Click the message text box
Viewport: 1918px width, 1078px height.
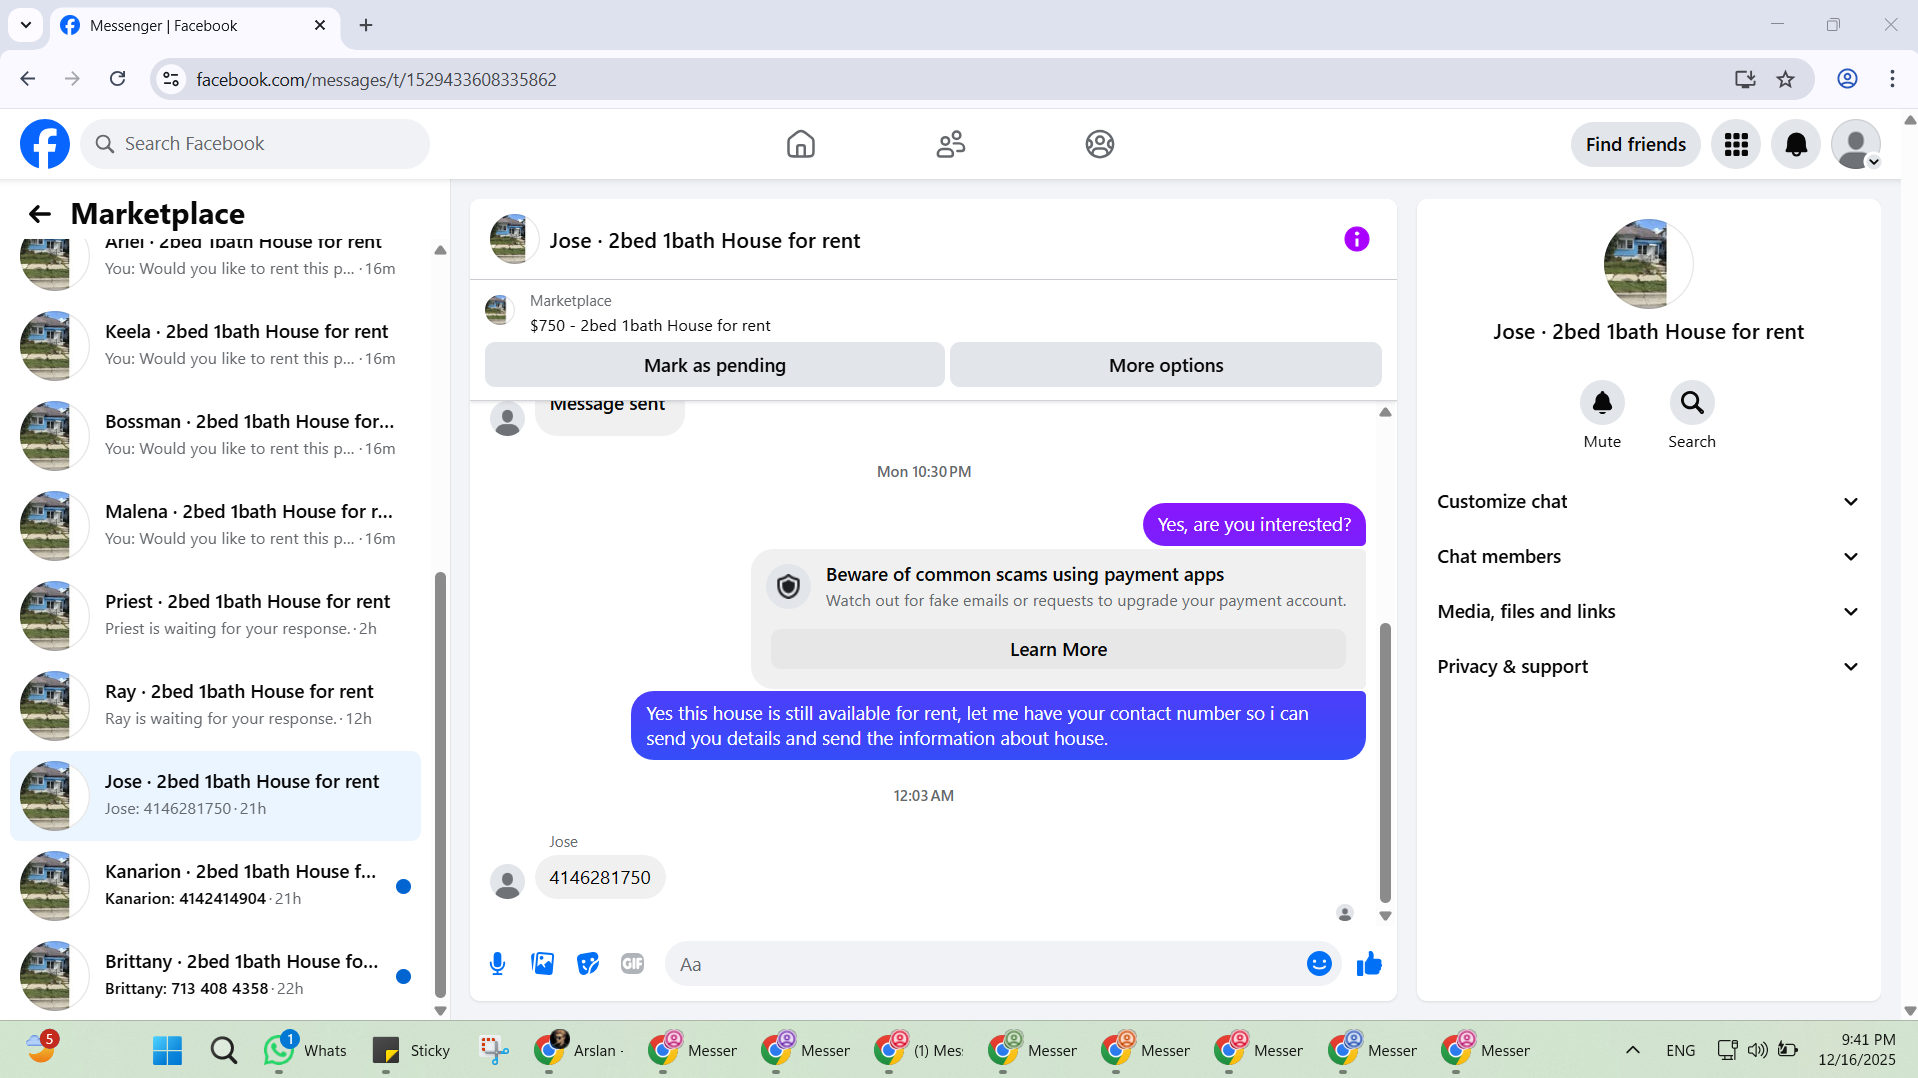985,964
